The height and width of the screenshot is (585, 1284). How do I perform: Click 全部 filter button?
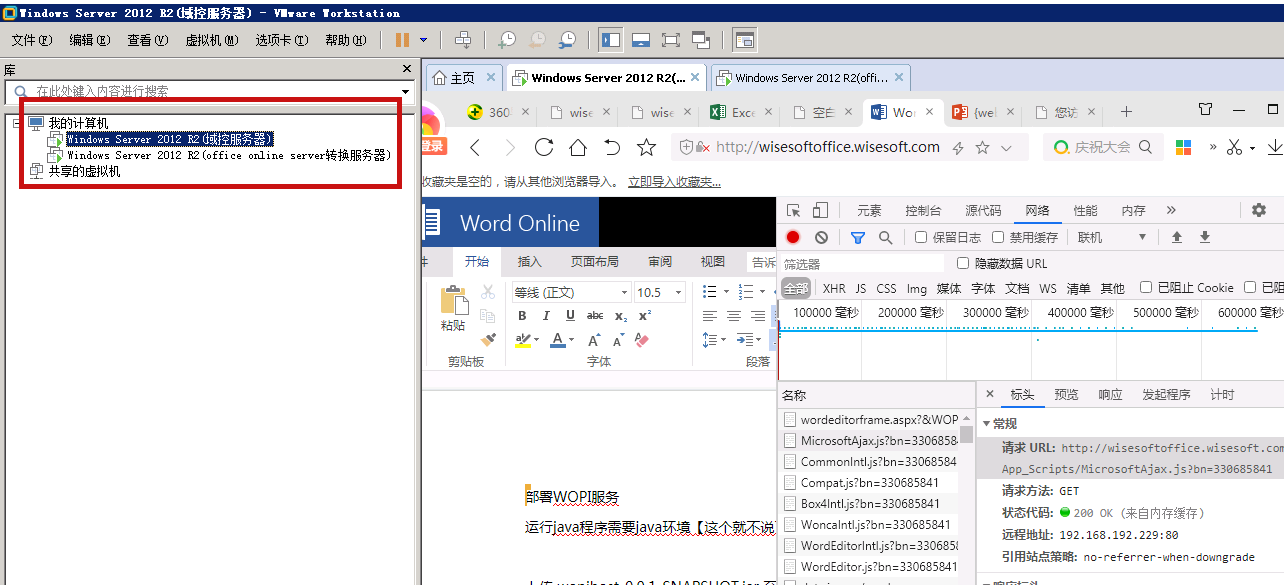click(796, 288)
